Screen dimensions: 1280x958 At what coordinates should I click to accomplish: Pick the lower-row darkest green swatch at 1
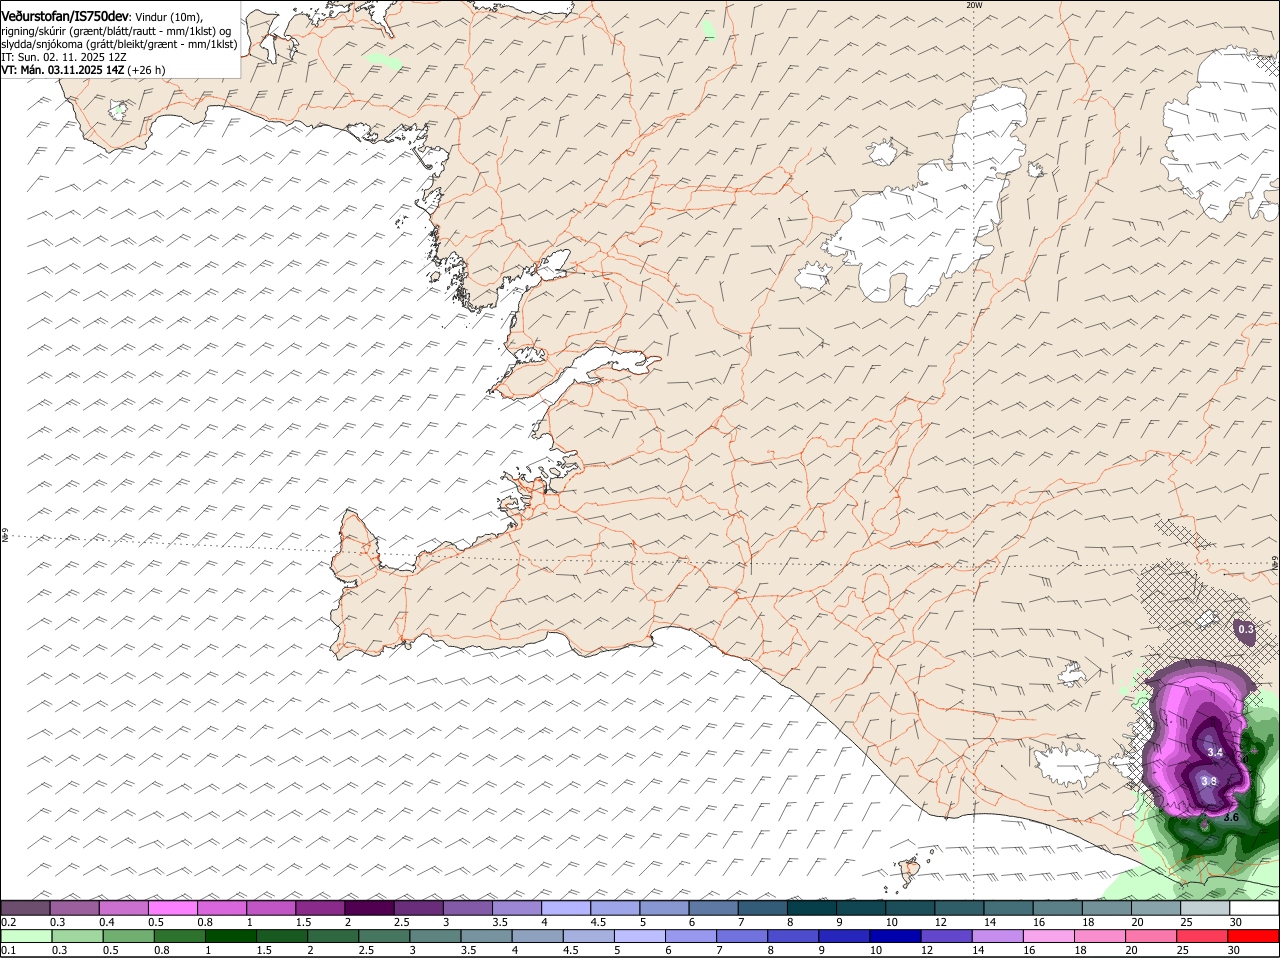coord(230,936)
